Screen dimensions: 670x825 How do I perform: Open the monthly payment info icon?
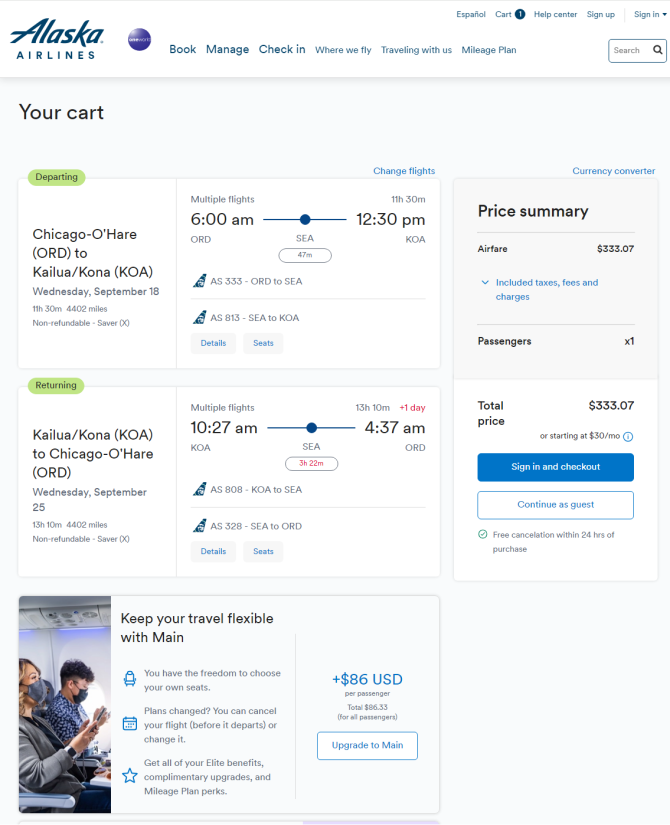click(628, 437)
